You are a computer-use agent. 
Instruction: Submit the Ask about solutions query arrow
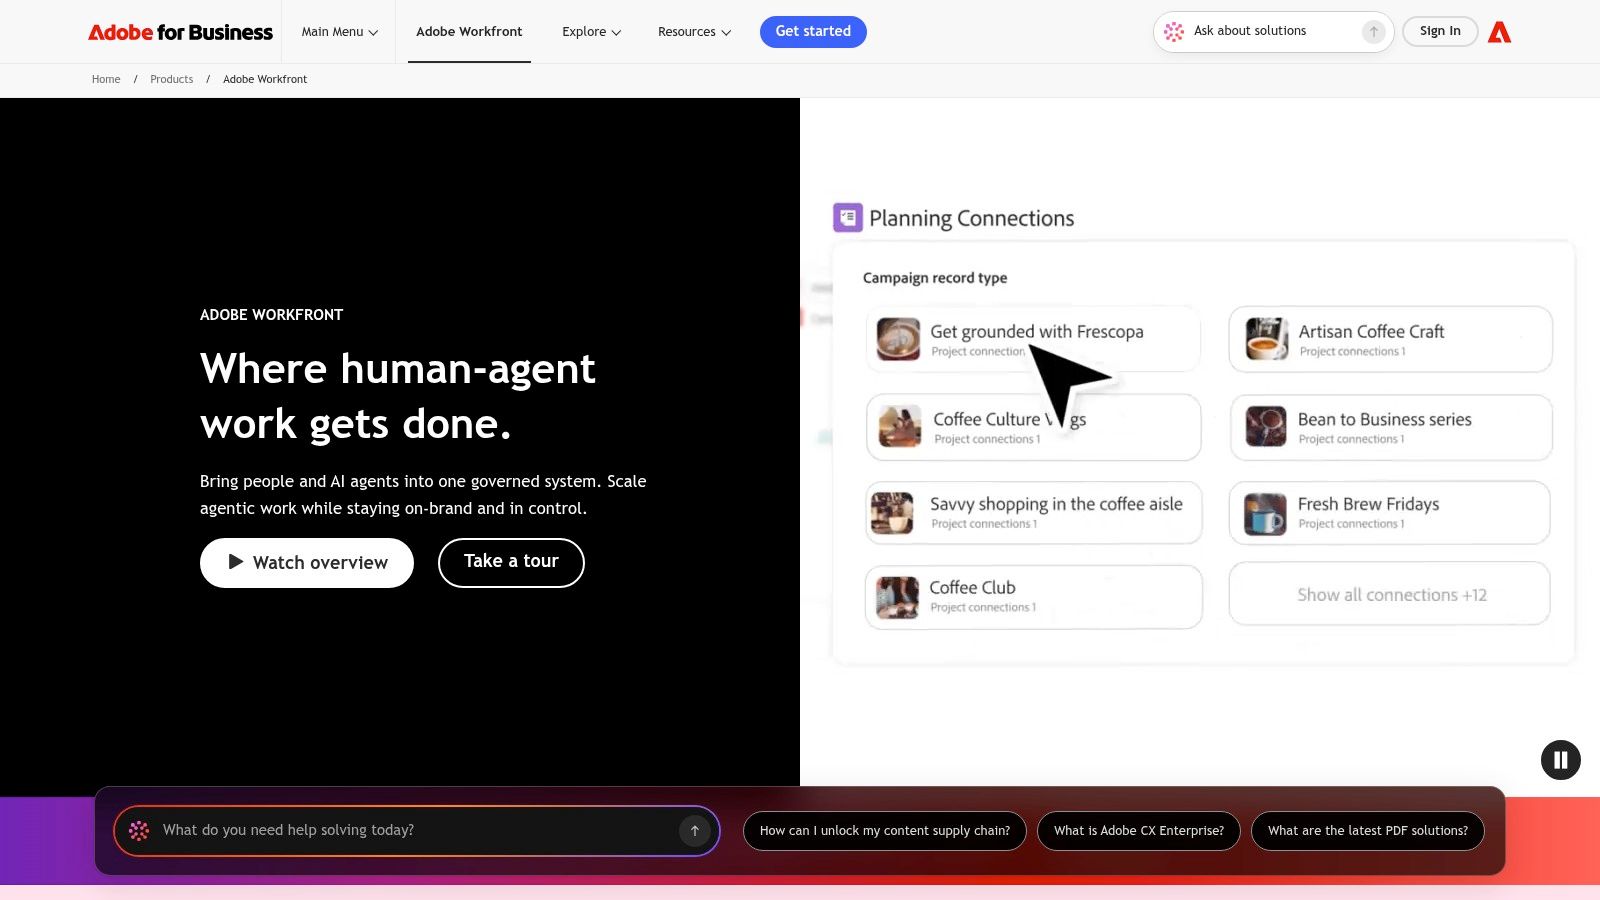(x=1373, y=32)
